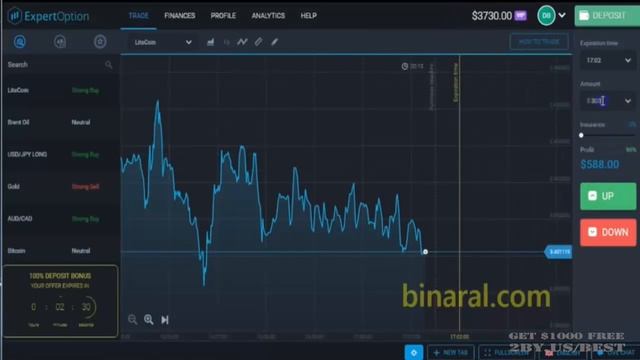Open the ANALYTICS tab
The image size is (640, 360).
[268, 16]
